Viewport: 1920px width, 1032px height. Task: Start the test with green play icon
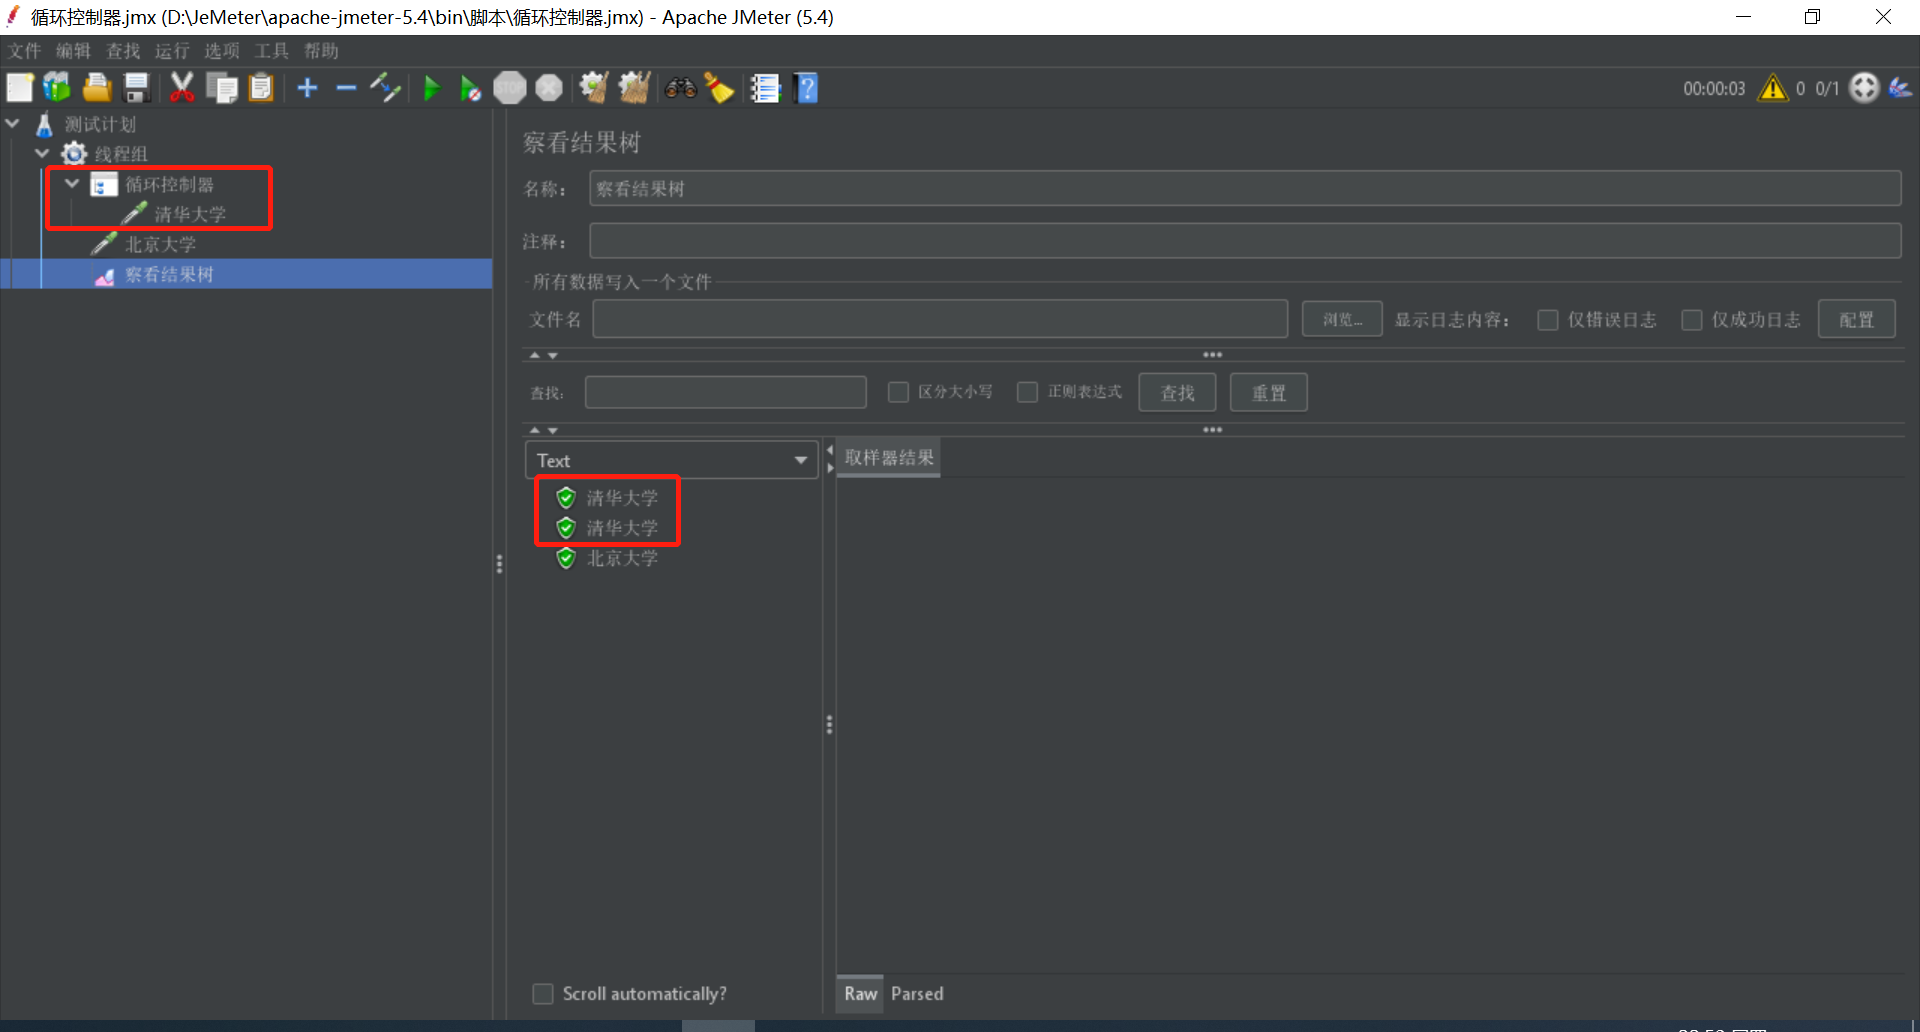click(432, 88)
